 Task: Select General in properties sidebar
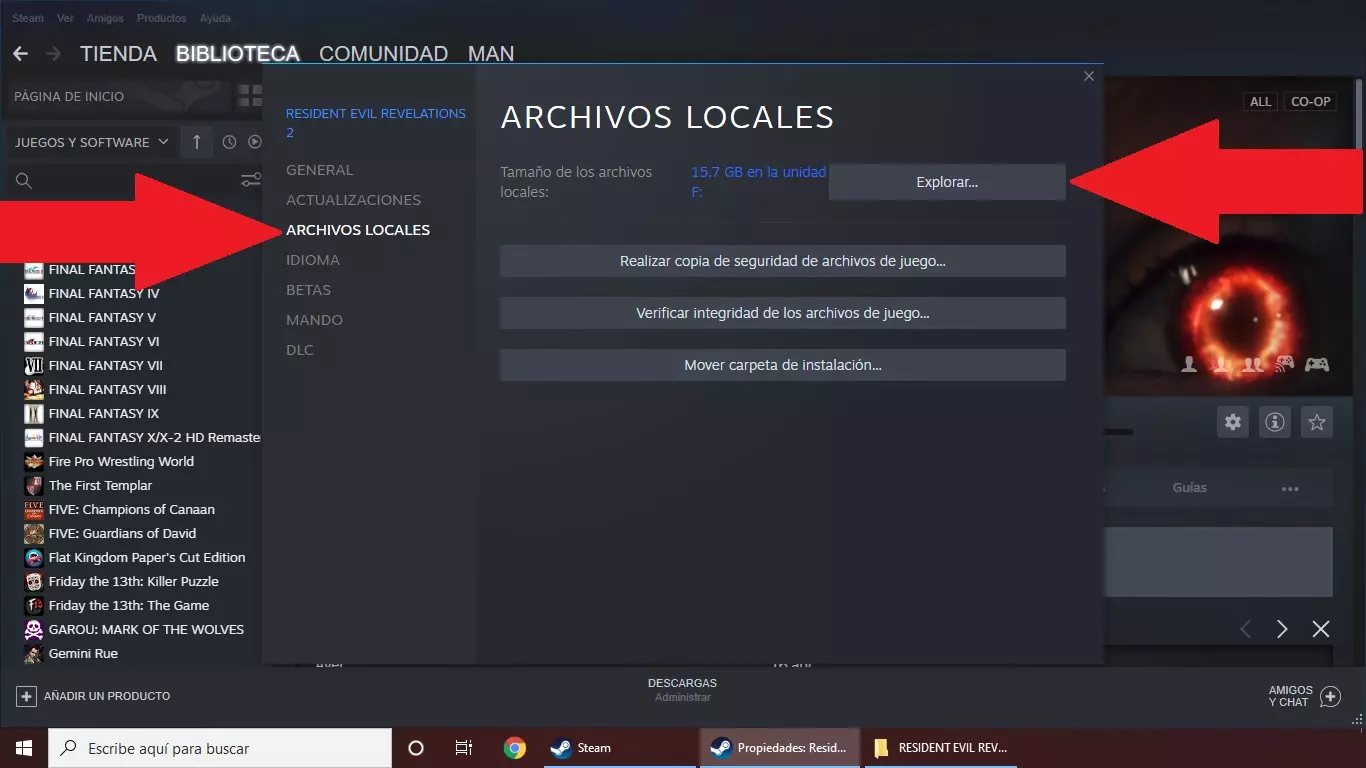coord(319,170)
